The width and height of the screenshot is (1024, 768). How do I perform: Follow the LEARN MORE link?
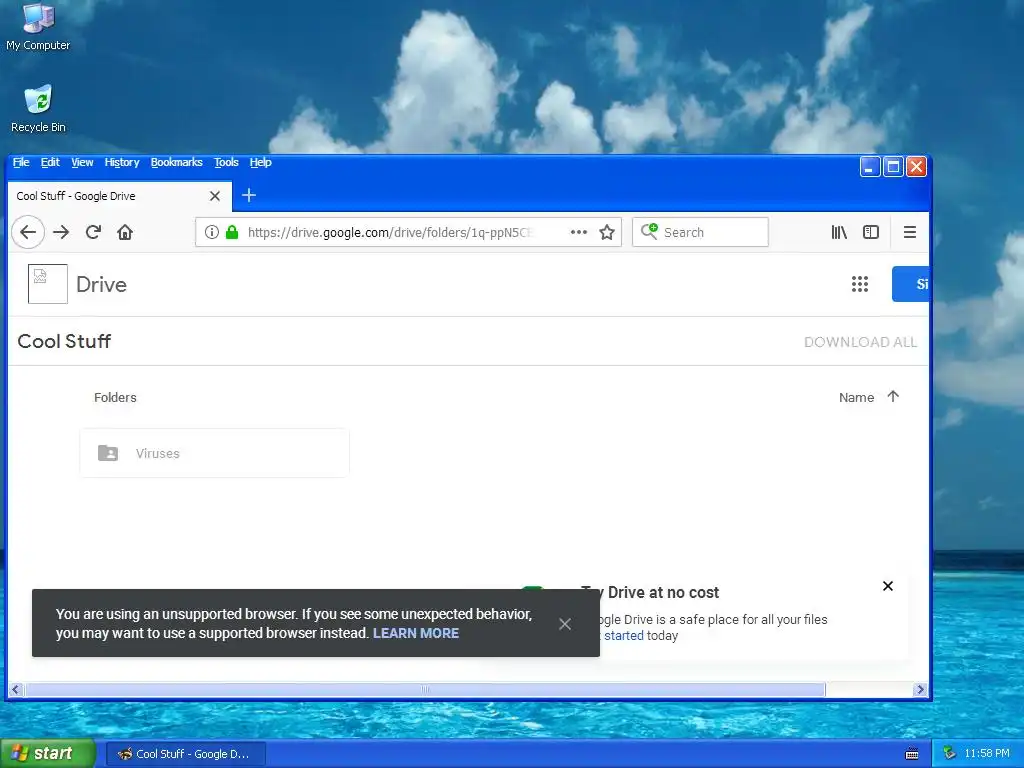(x=416, y=633)
